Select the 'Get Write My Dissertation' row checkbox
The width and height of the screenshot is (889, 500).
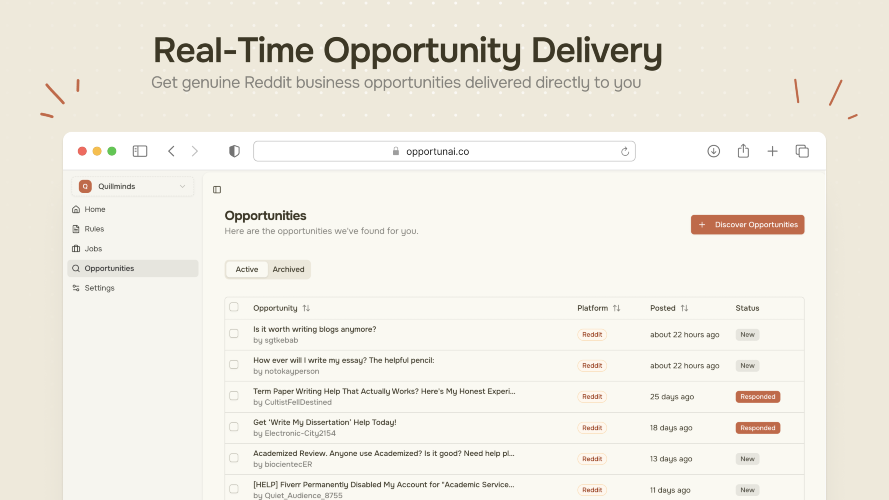pos(234,427)
